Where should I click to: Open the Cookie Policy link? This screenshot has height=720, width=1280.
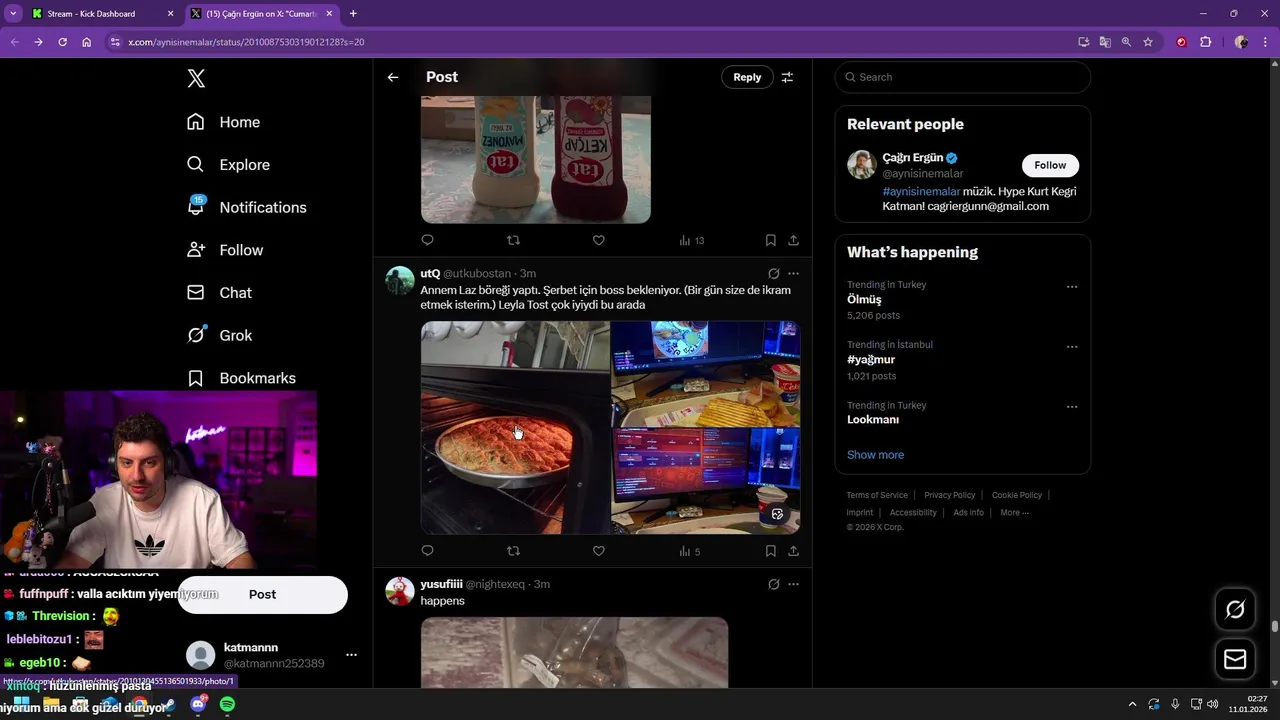click(x=1017, y=495)
